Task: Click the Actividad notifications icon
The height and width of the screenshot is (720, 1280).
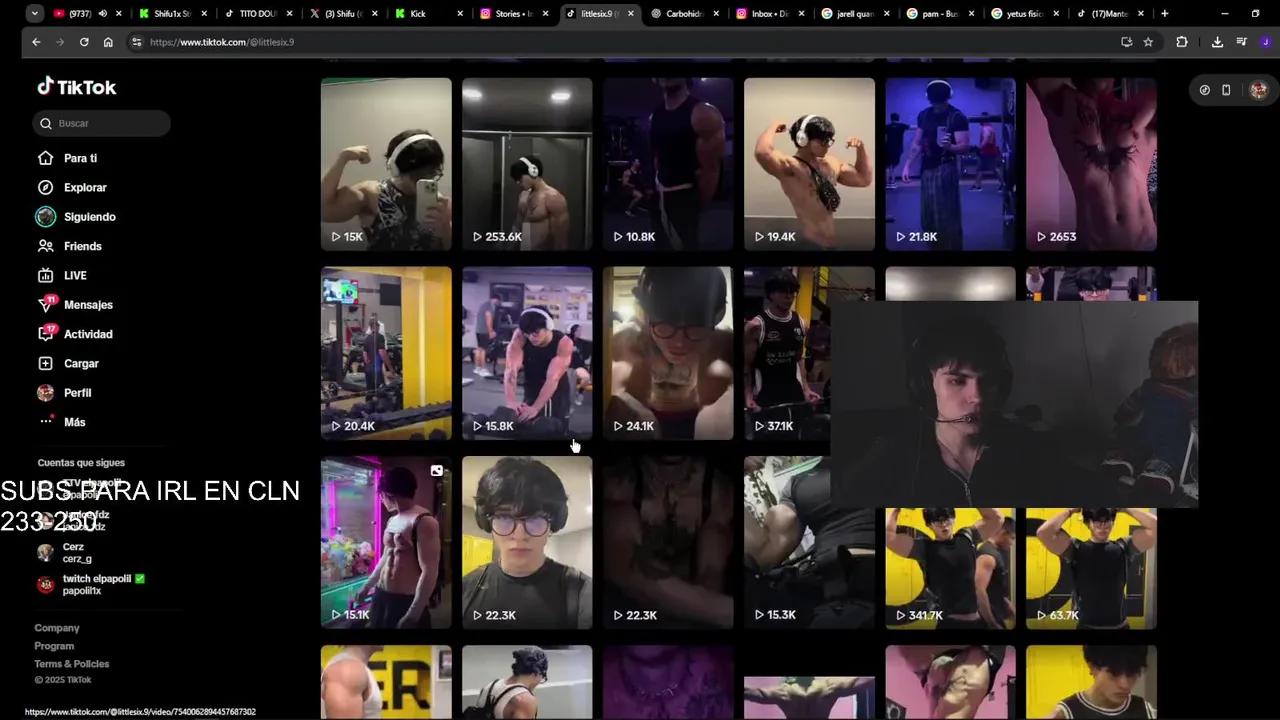Action: pos(45,334)
